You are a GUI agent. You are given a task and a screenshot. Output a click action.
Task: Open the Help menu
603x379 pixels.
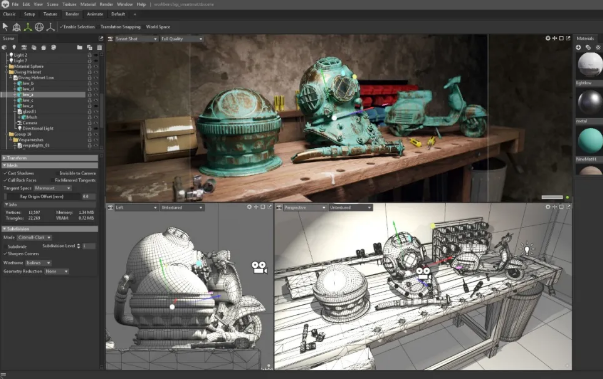(x=142, y=5)
